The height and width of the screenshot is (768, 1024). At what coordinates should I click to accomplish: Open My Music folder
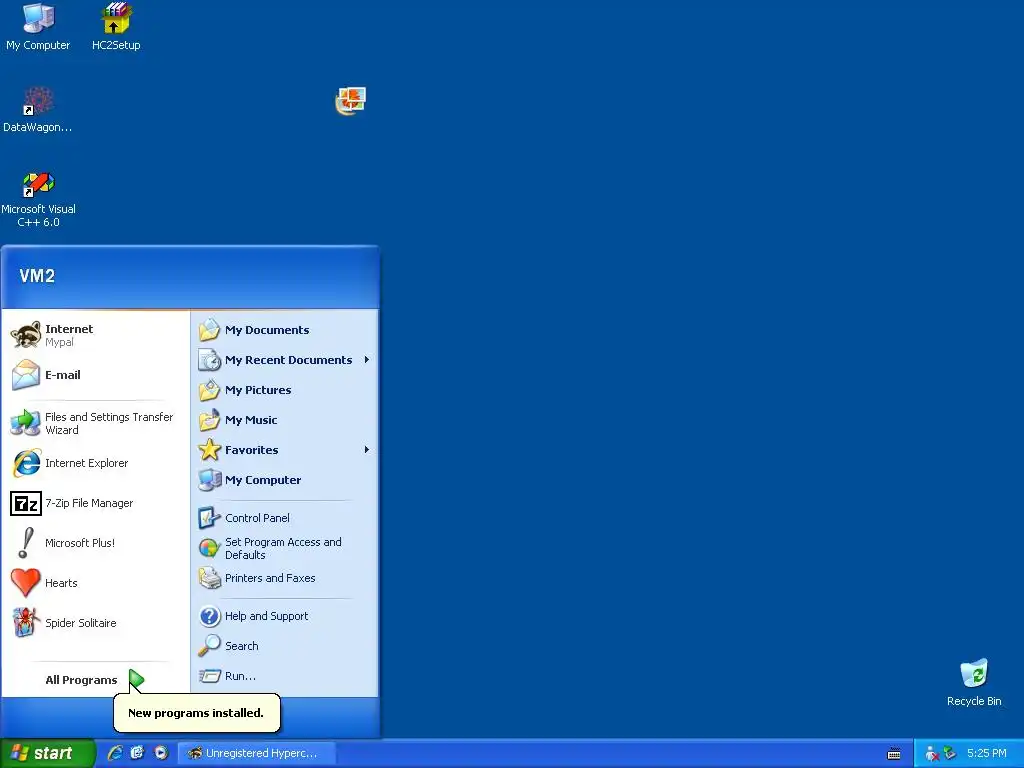click(285, 420)
